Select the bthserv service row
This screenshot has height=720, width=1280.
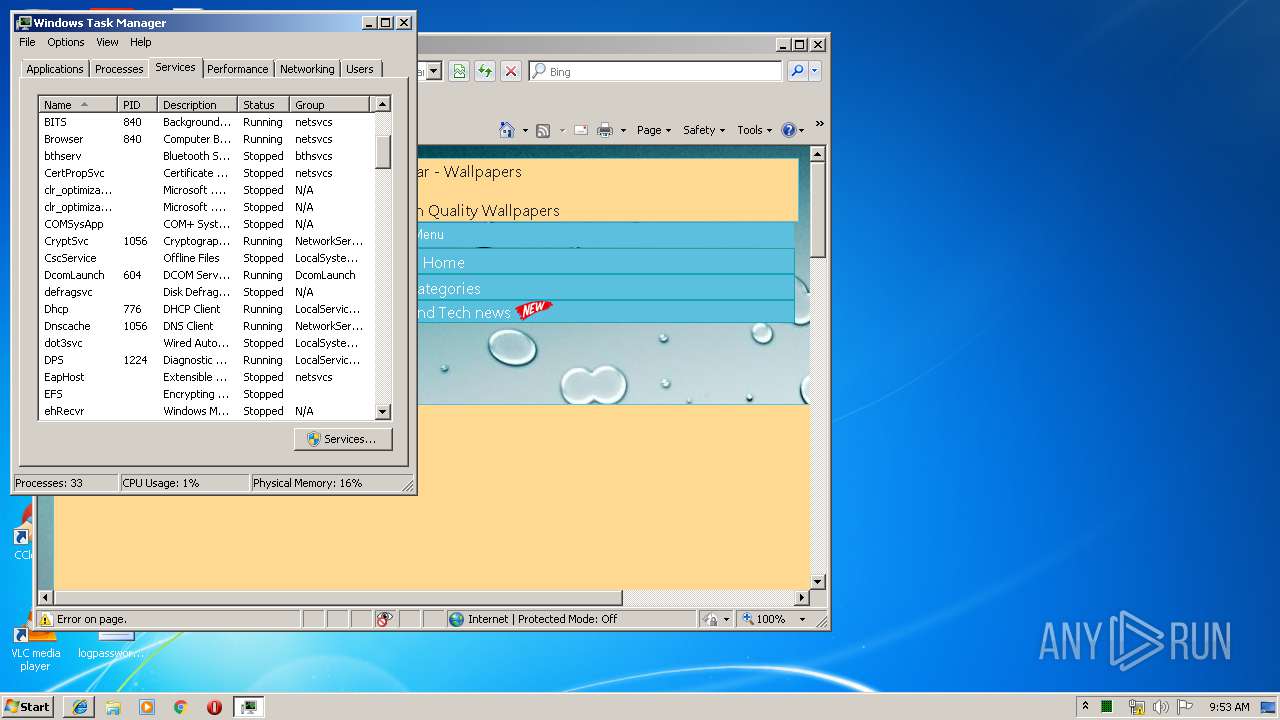tap(206, 156)
